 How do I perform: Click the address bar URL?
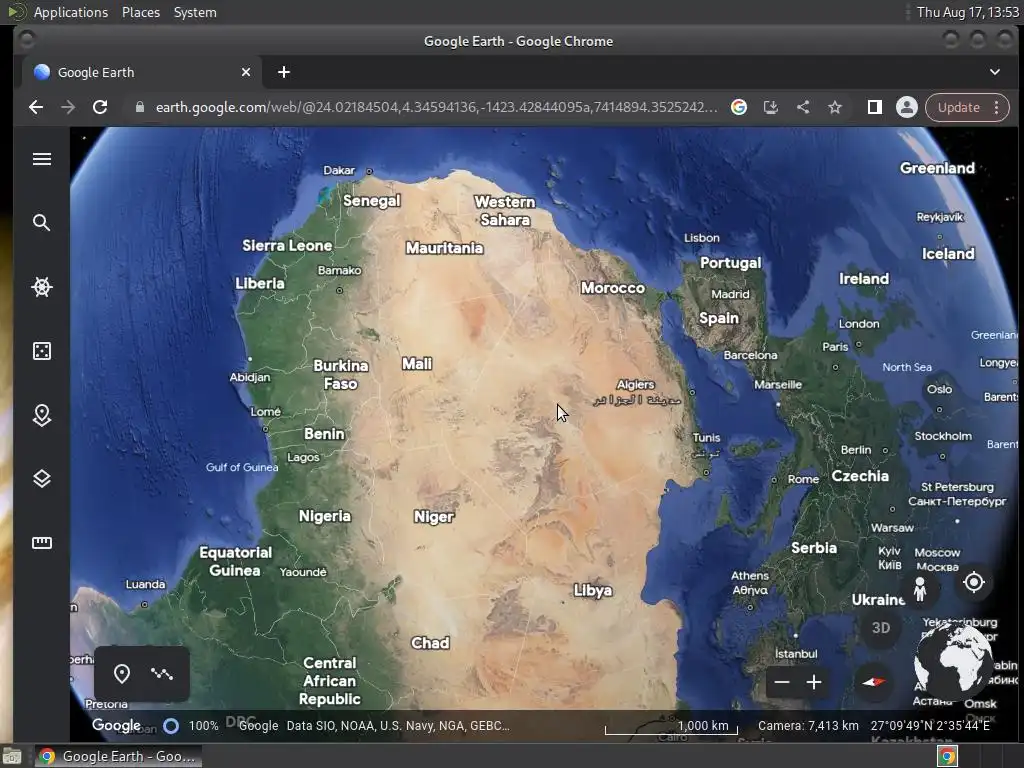point(436,107)
